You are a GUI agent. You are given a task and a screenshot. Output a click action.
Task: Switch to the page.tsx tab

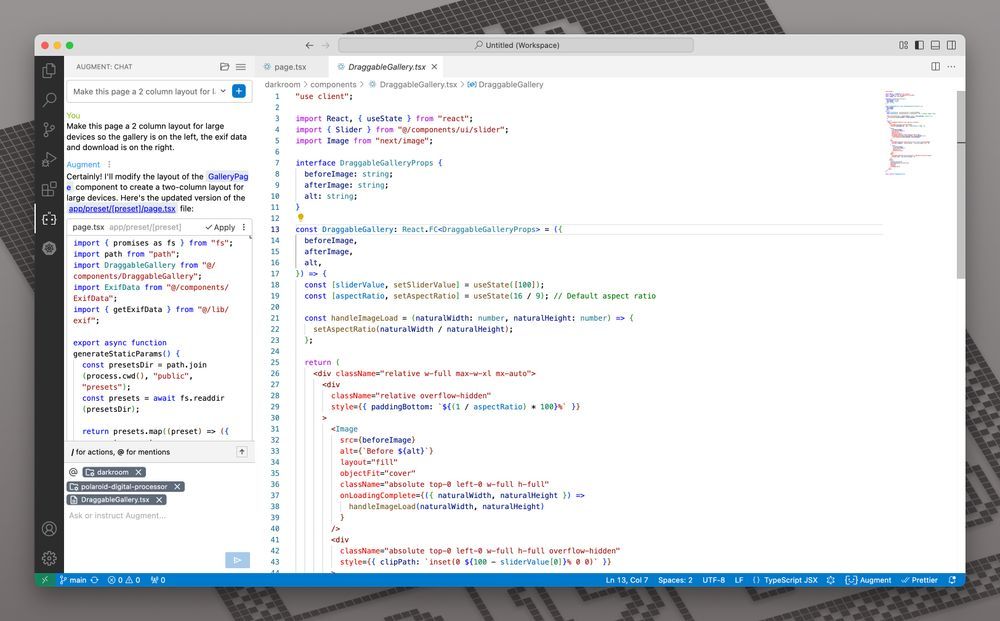tap(290, 67)
